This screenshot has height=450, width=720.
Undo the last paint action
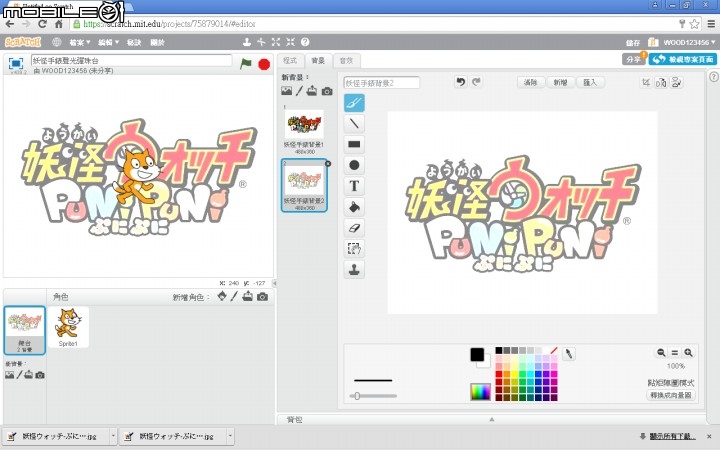tap(461, 82)
